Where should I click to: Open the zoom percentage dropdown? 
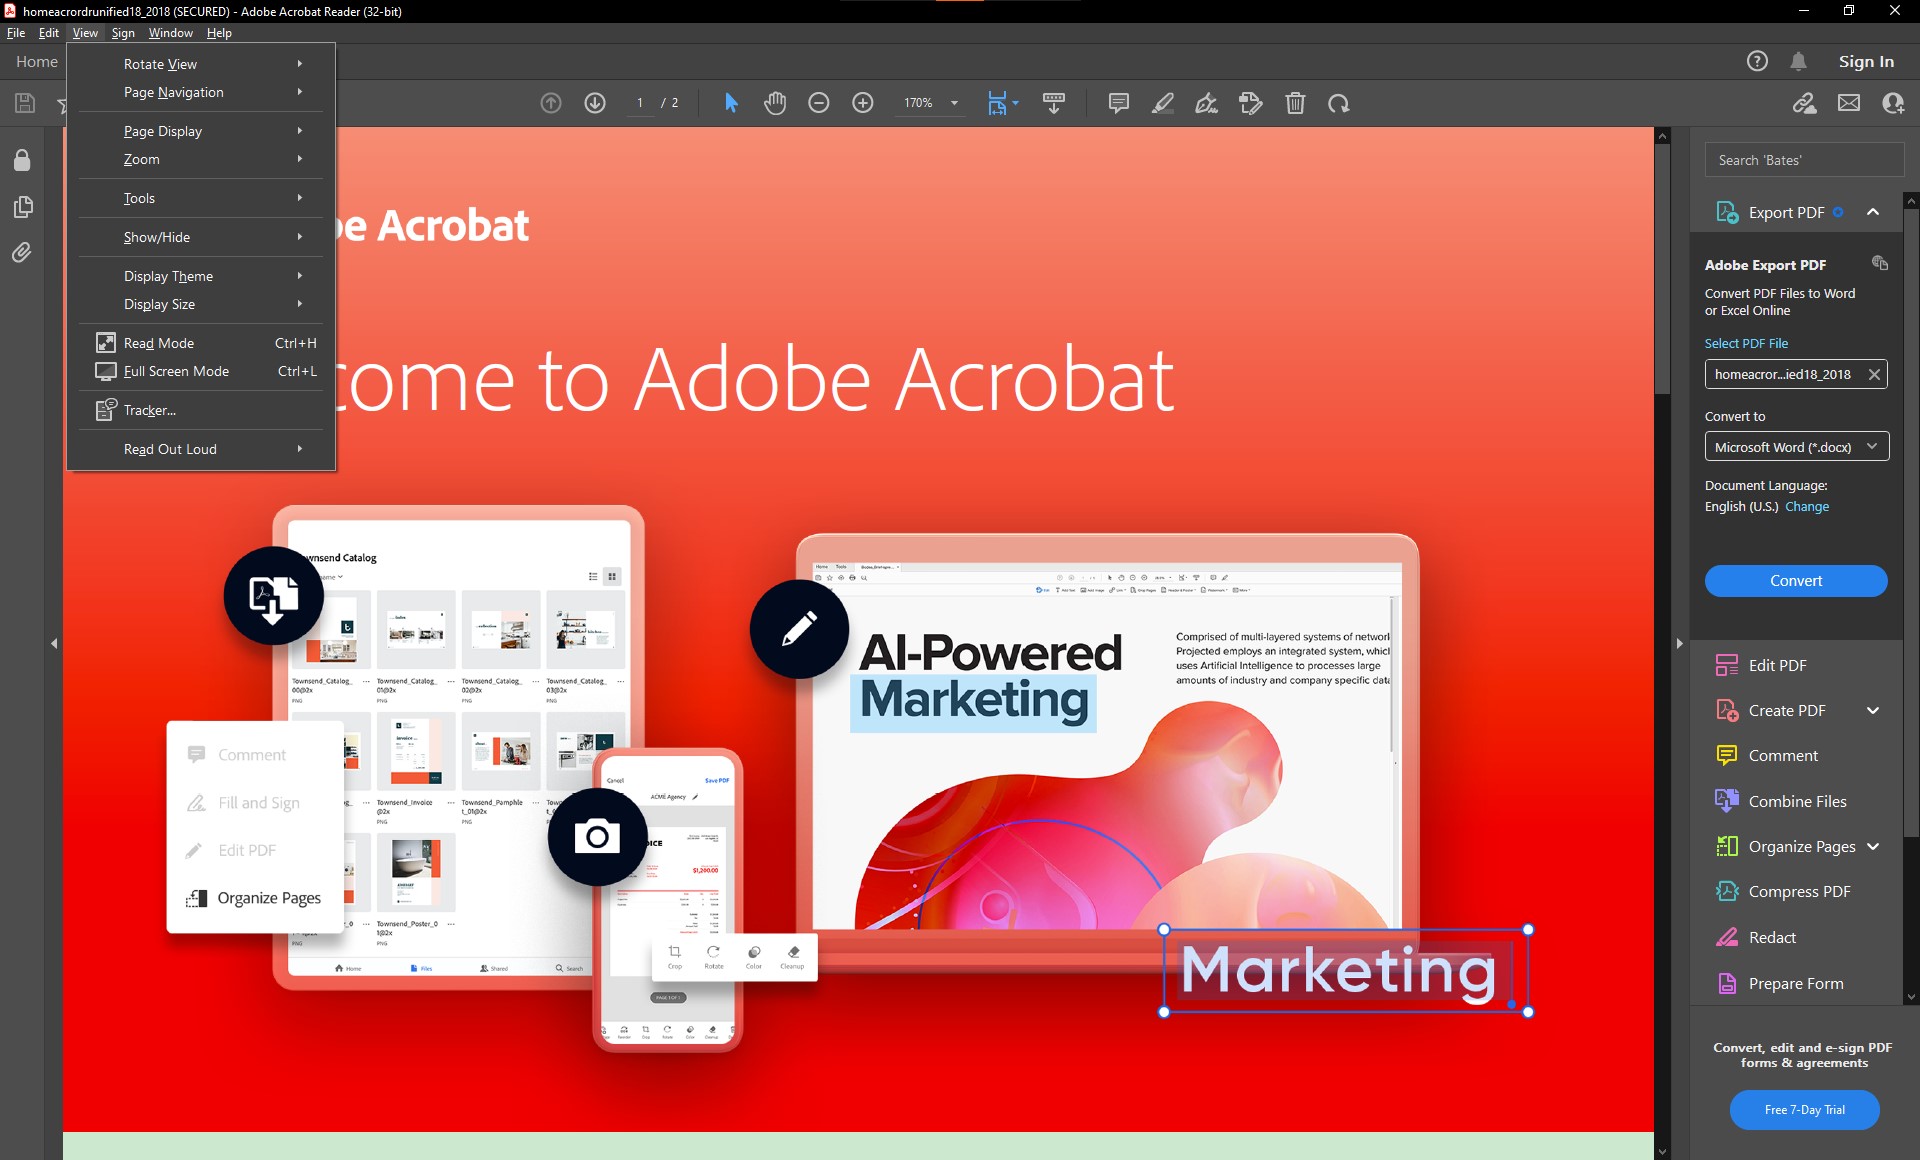click(953, 103)
